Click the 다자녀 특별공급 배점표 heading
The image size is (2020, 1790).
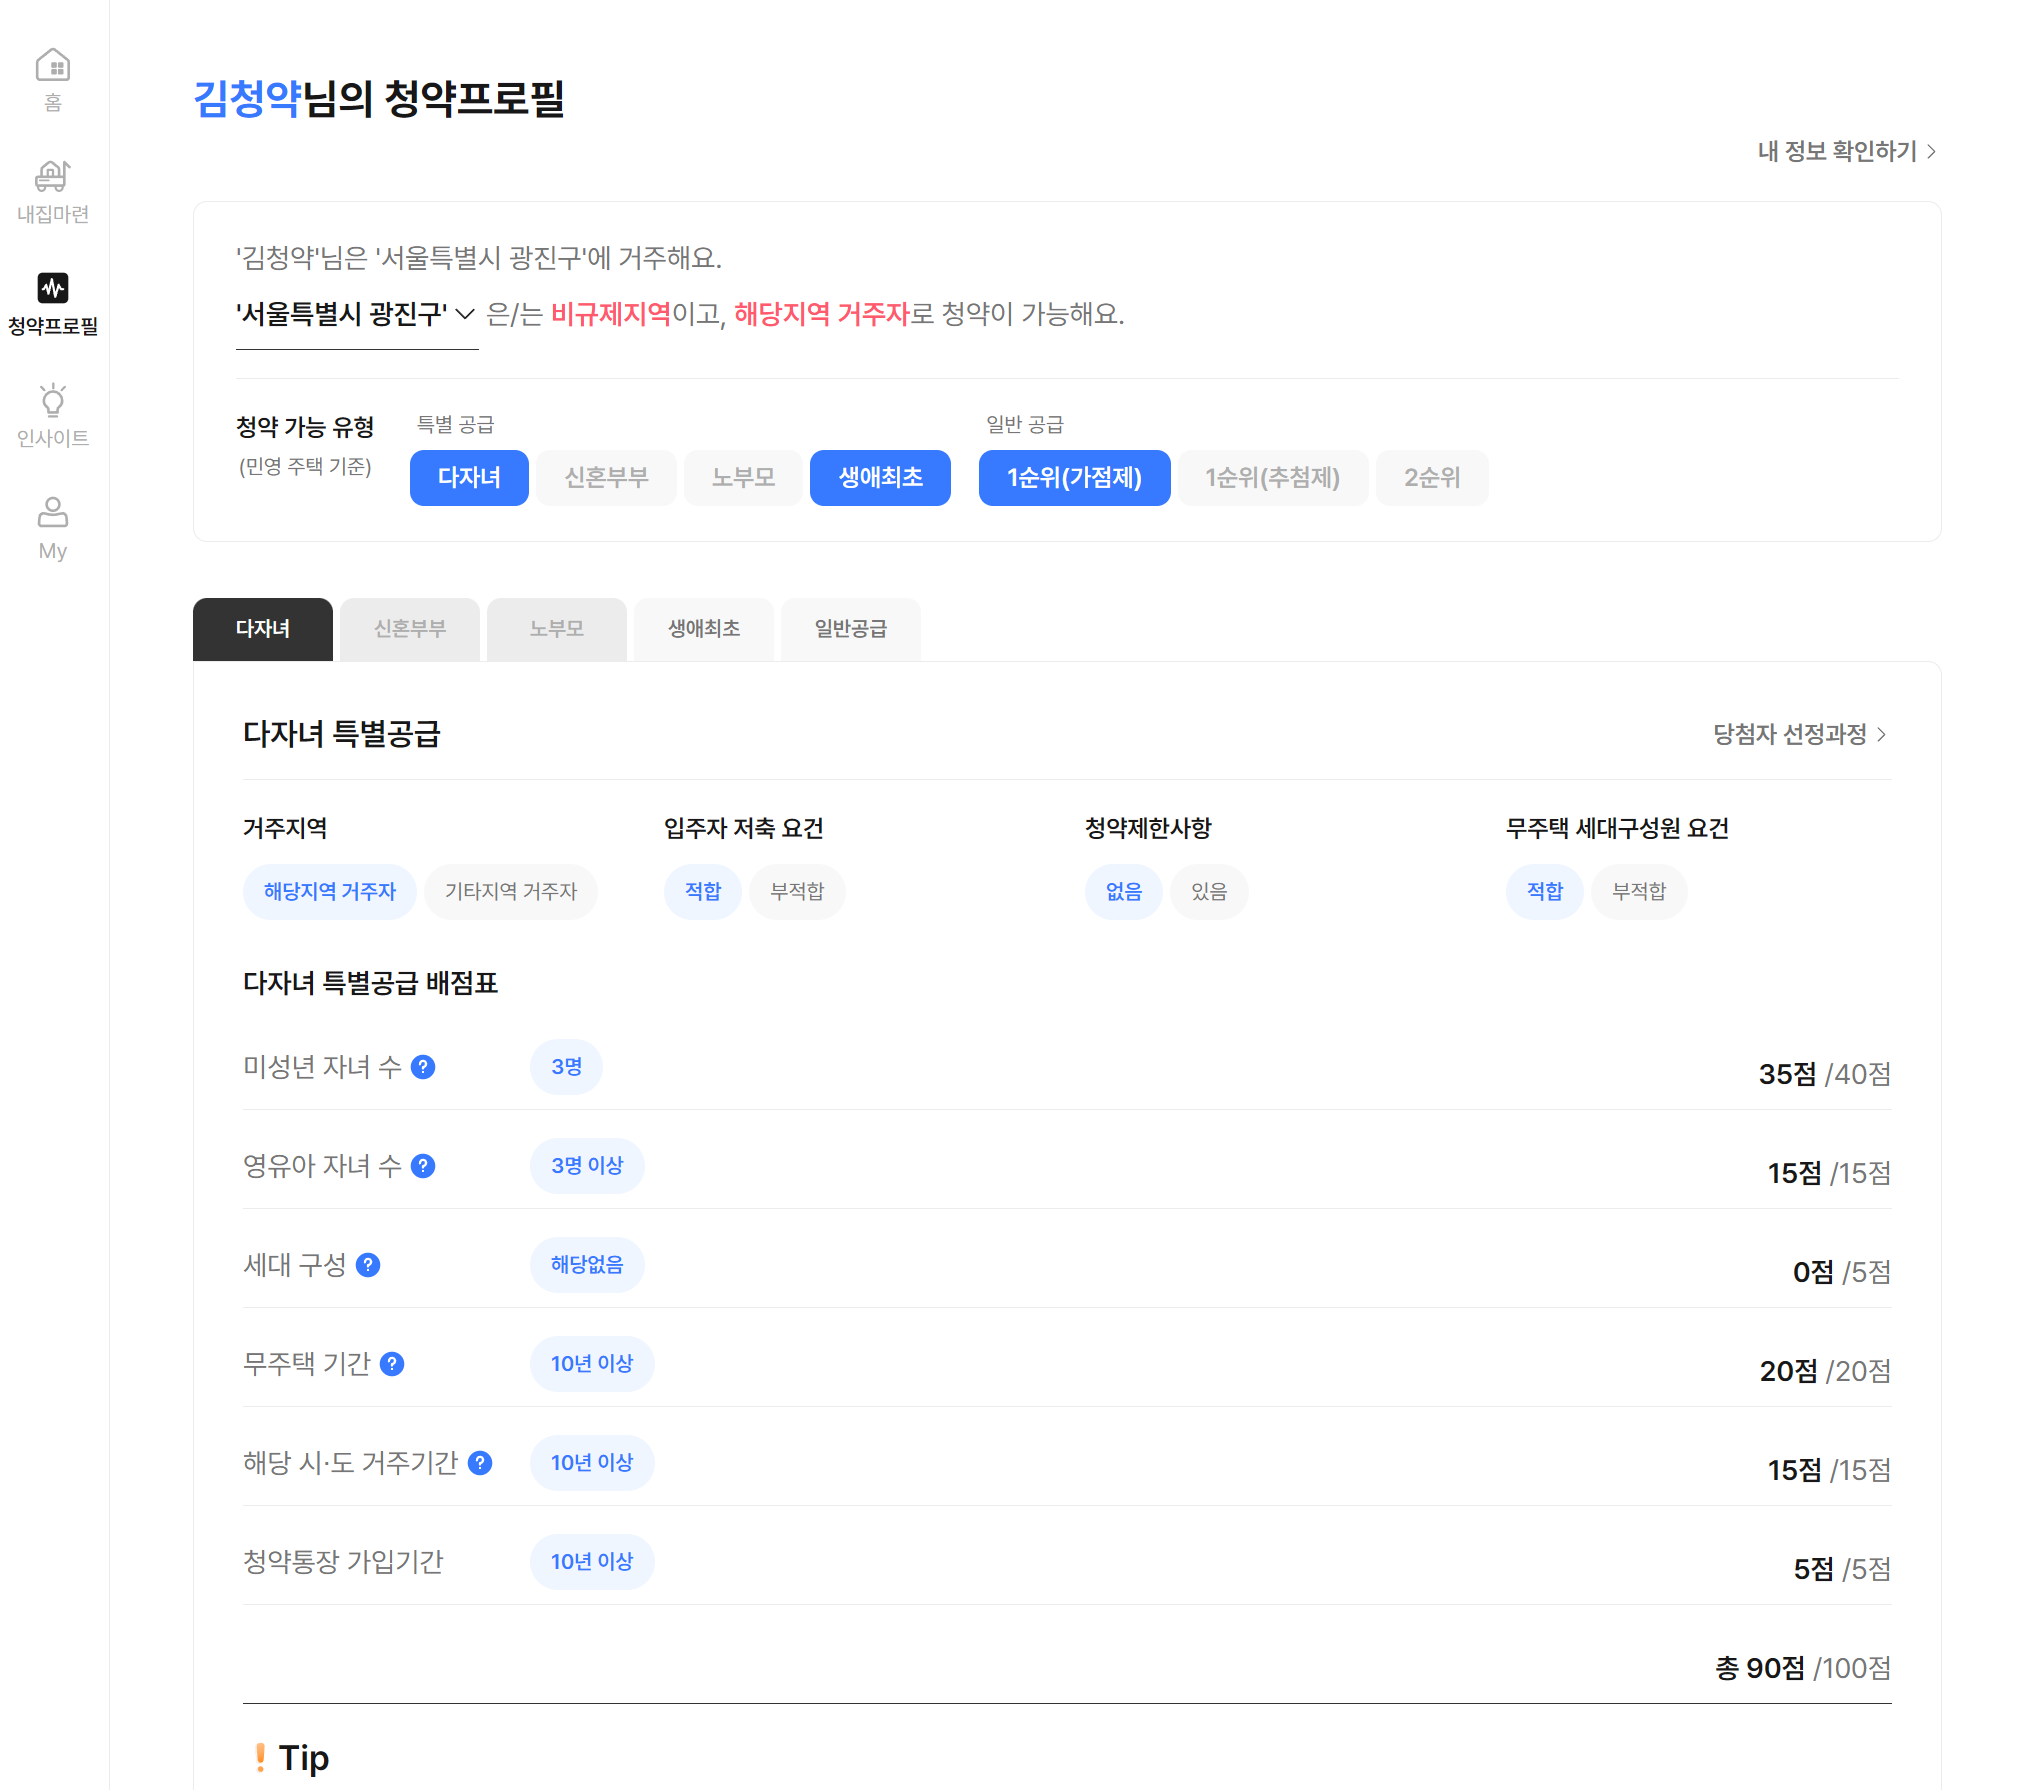click(x=370, y=983)
